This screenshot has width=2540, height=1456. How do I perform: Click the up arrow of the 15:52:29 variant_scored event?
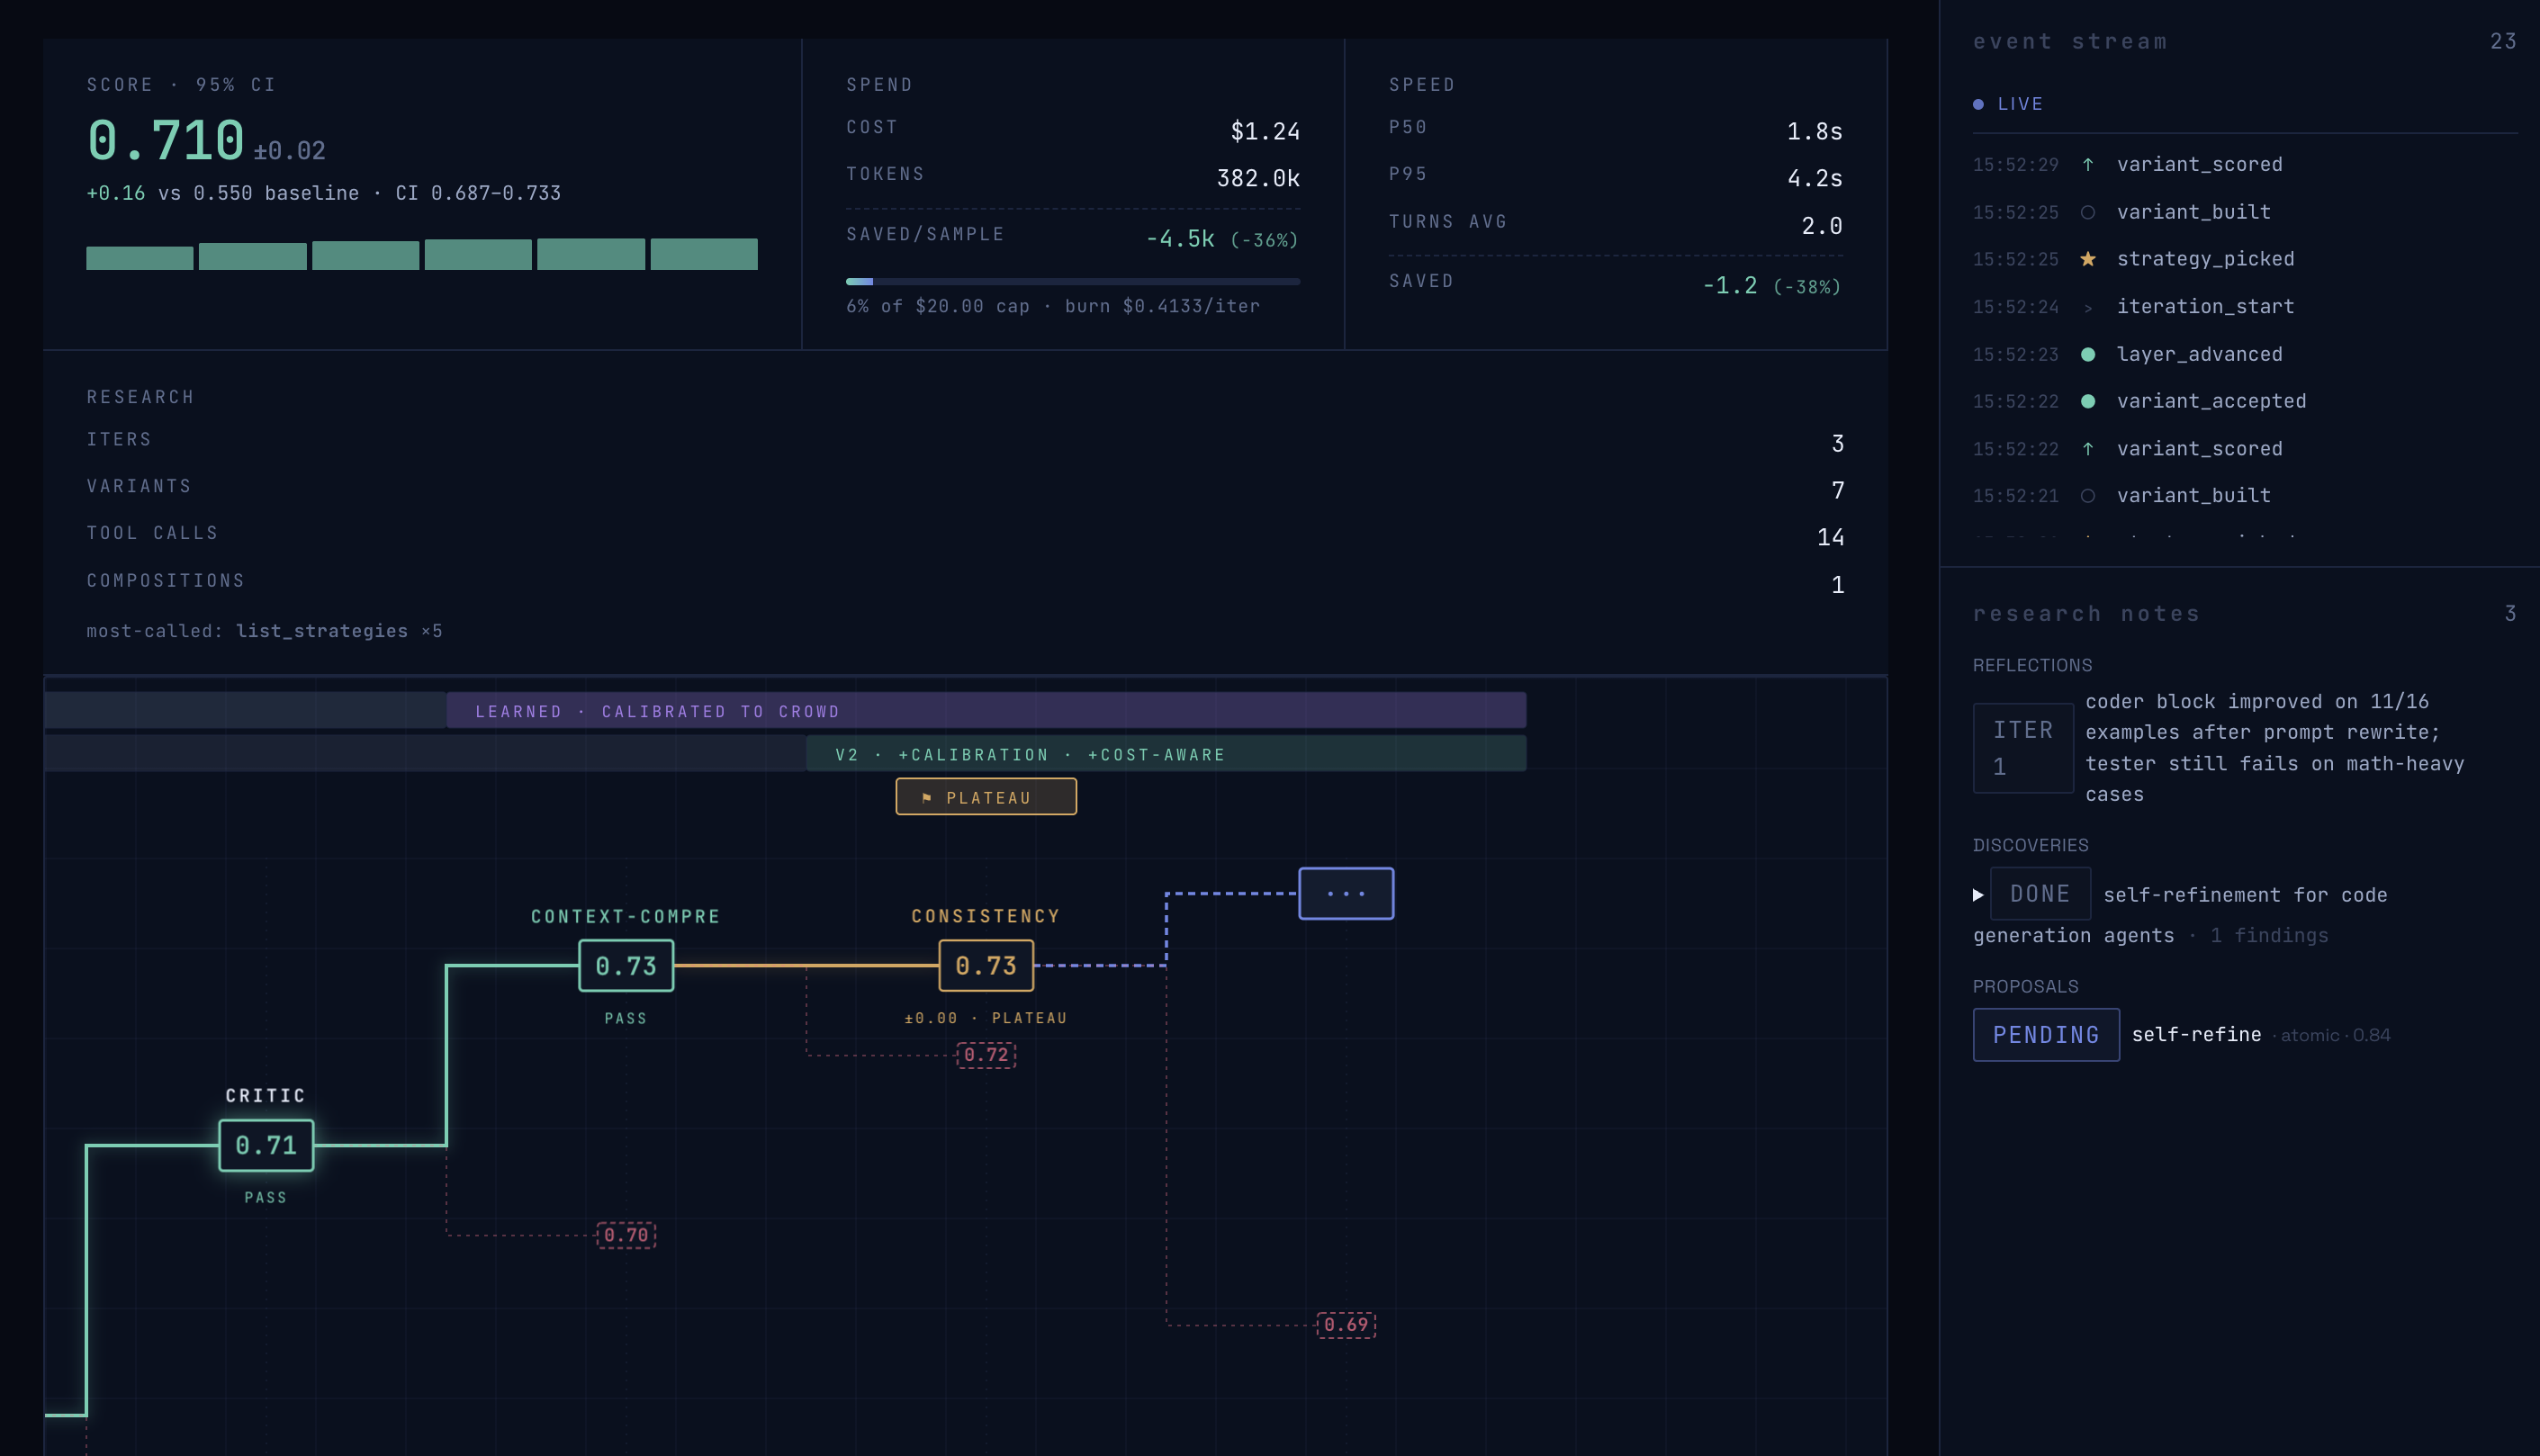tap(2088, 165)
